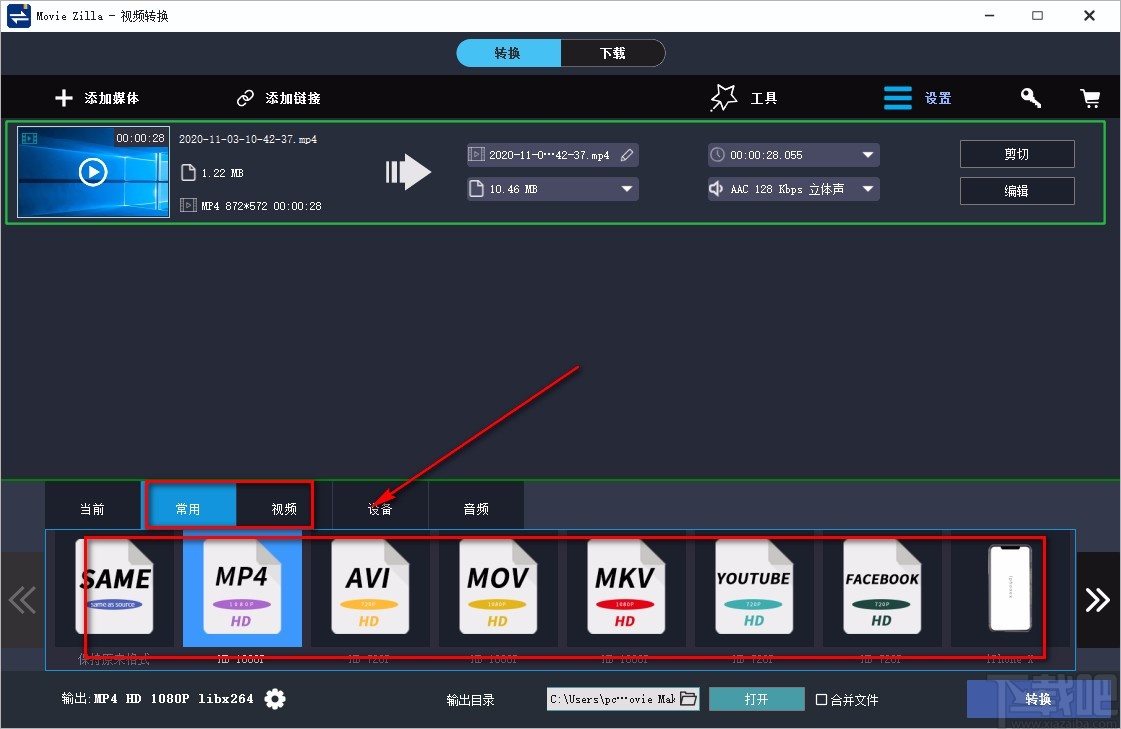Select the MKV HD output preset

[625, 590]
